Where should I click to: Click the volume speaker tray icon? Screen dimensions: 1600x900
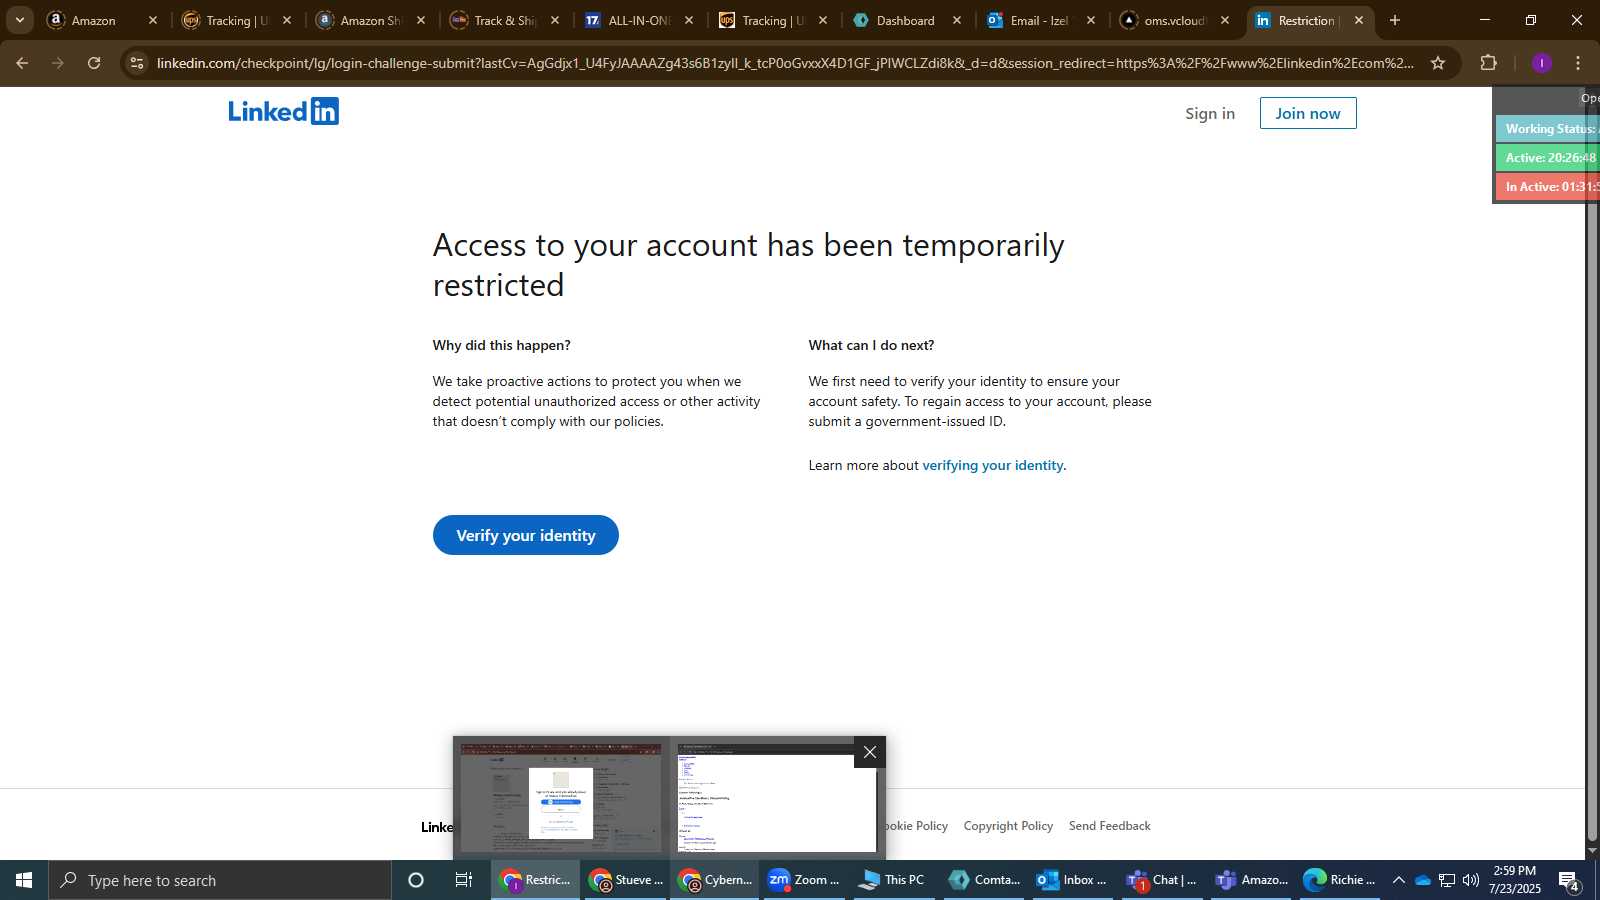(x=1471, y=880)
